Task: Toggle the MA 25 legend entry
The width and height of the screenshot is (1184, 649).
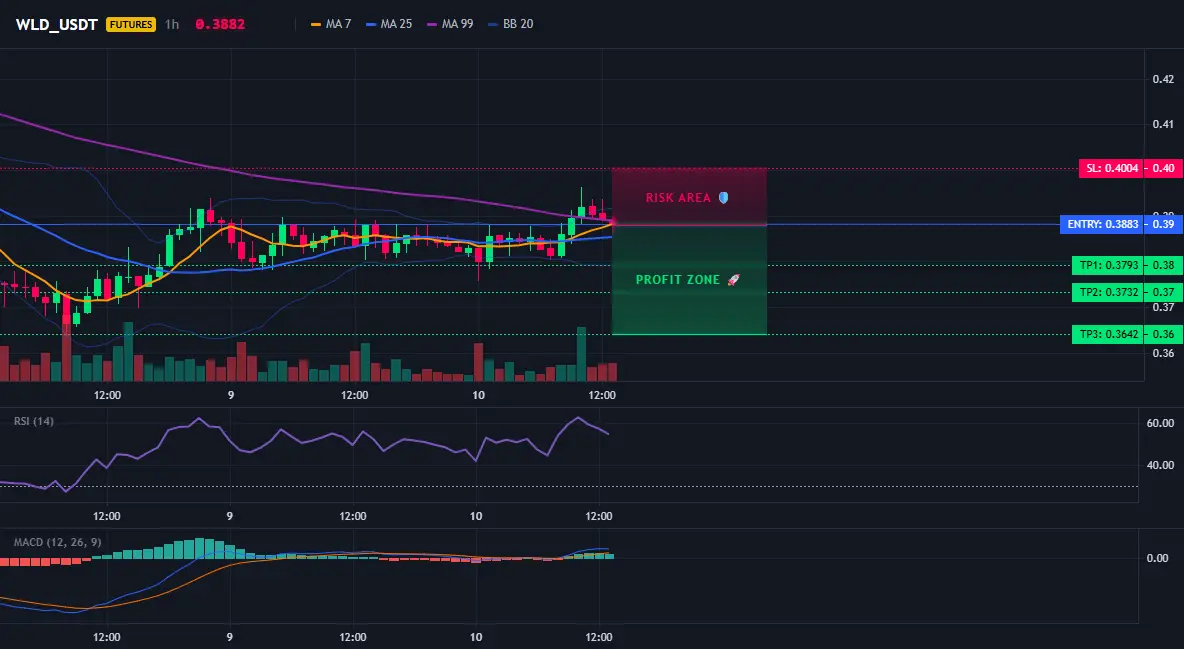Action: (x=389, y=24)
